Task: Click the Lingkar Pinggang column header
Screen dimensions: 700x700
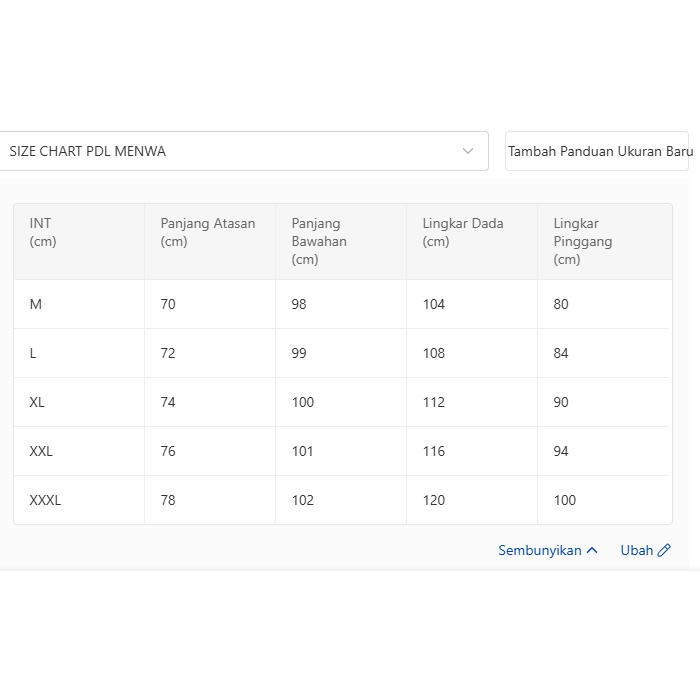Action: pyautogui.click(x=583, y=241)
